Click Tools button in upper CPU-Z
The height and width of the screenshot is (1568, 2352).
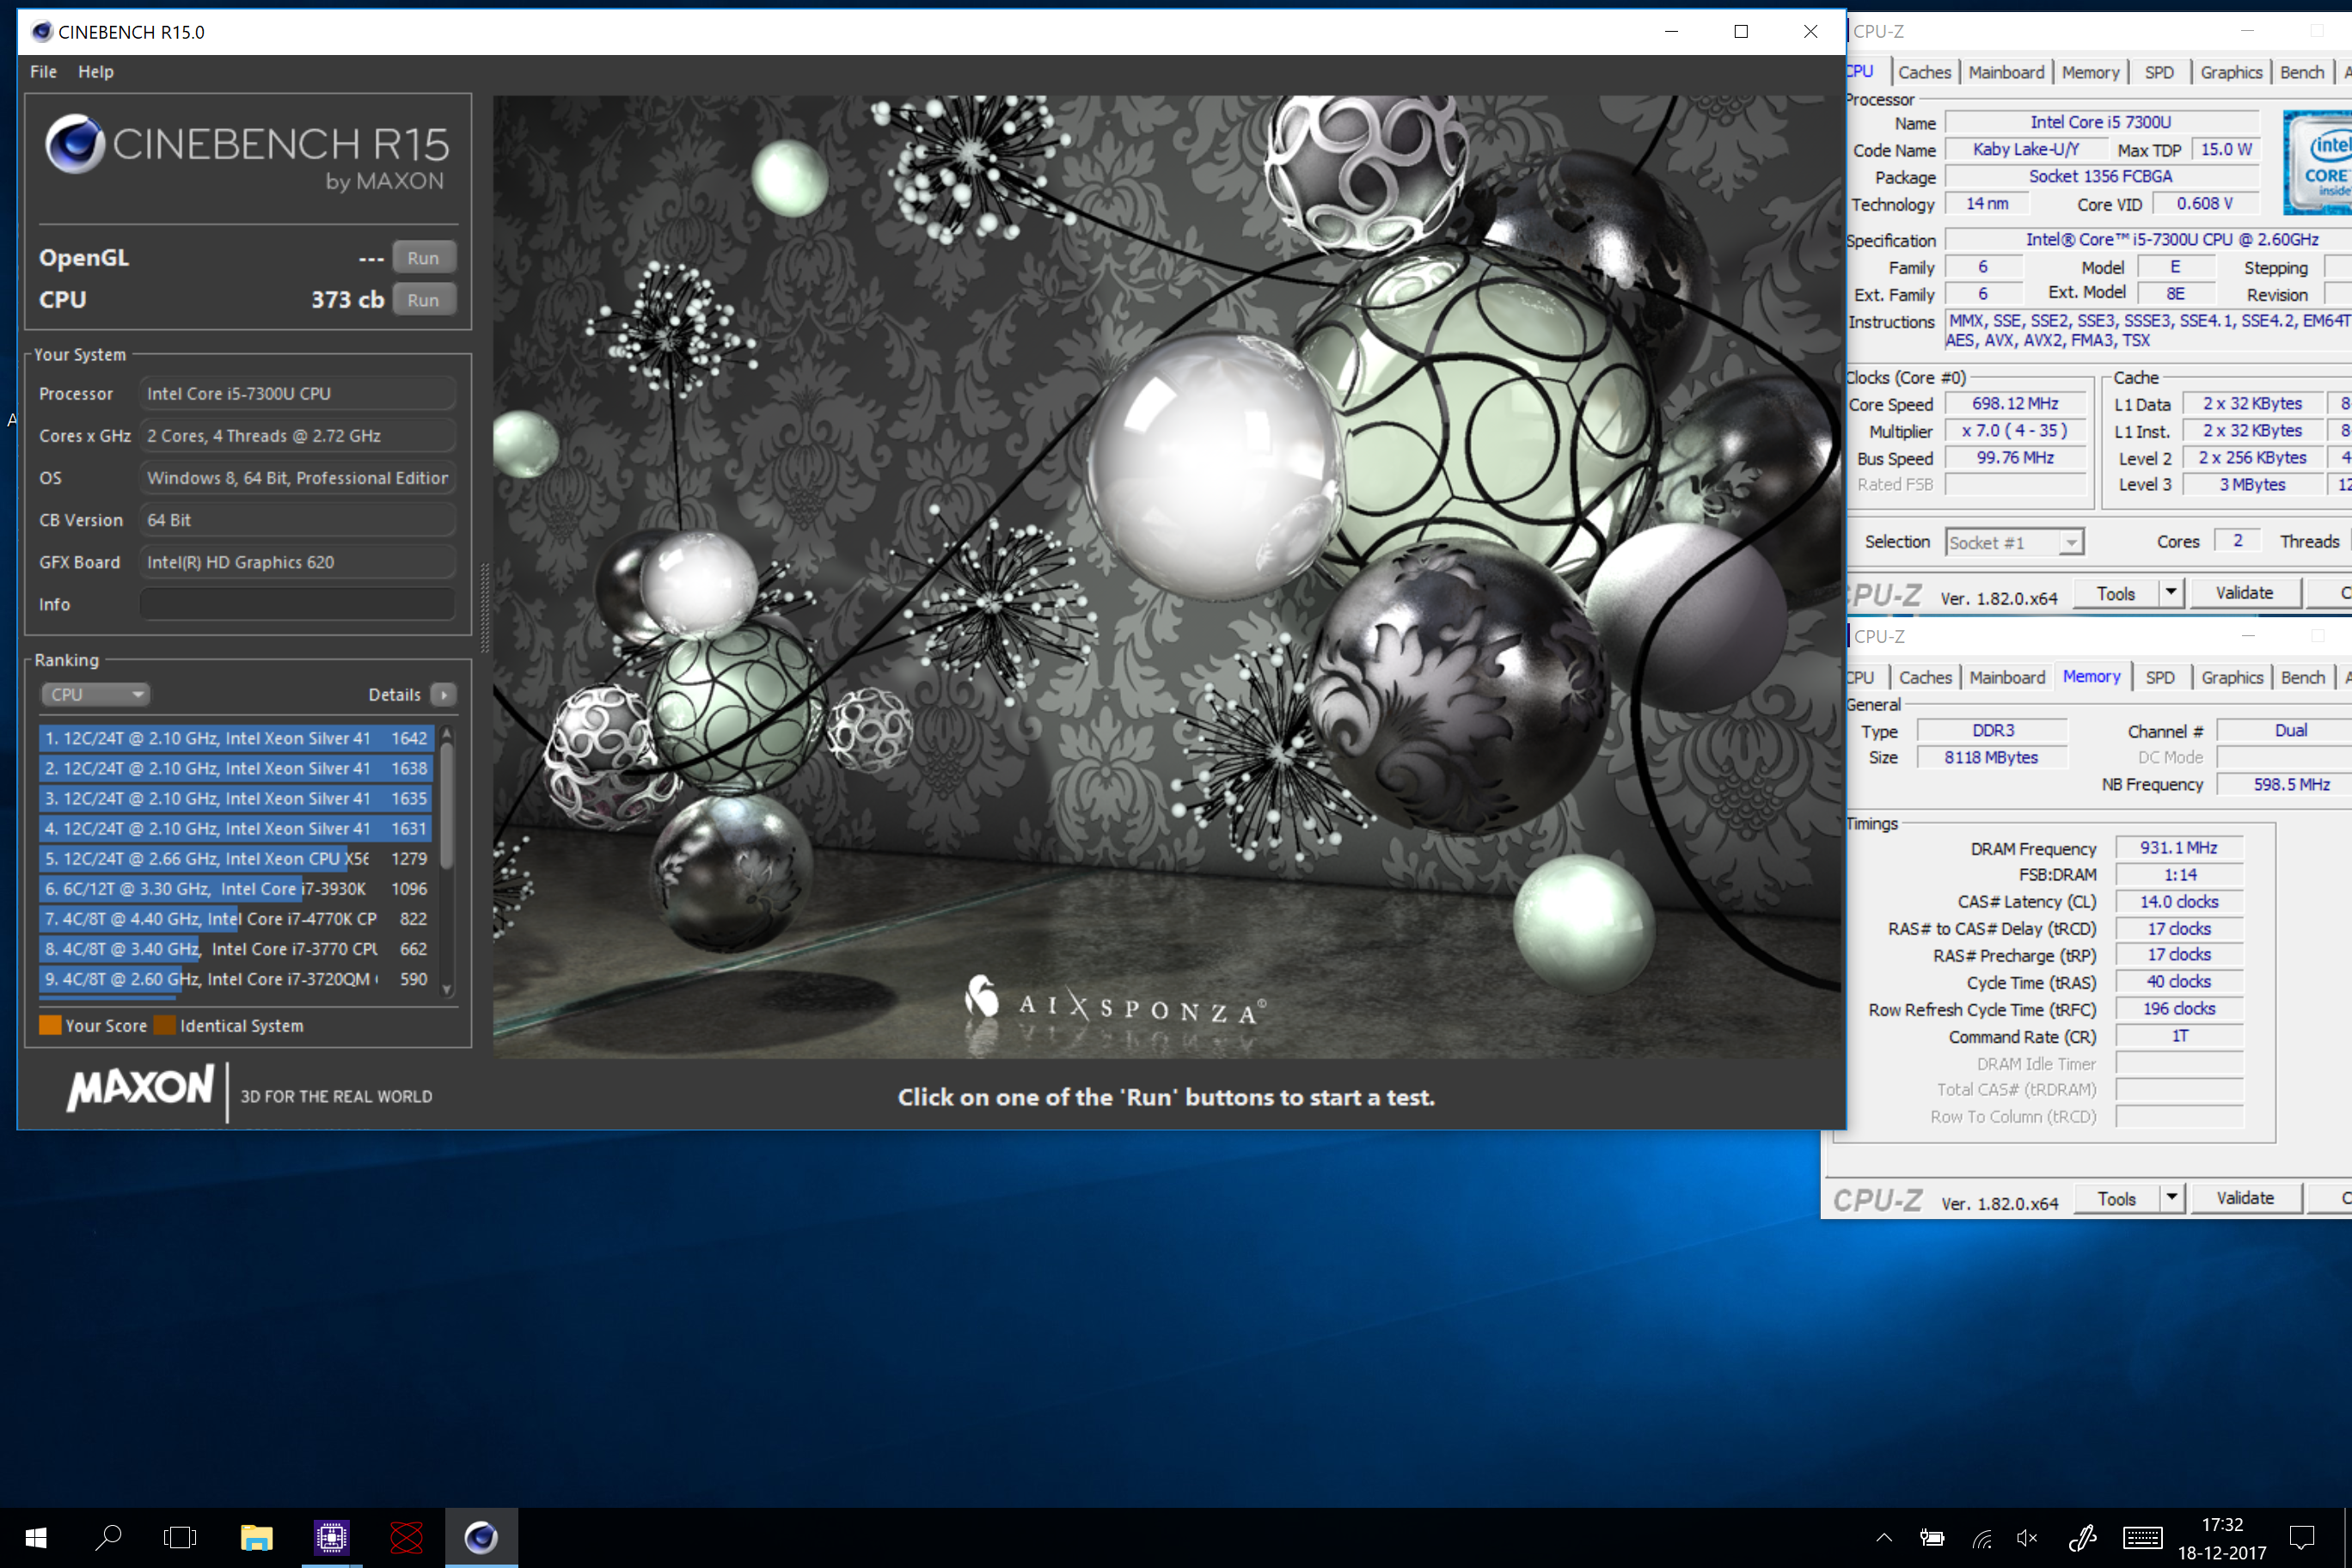click(x=2115, y=593)
